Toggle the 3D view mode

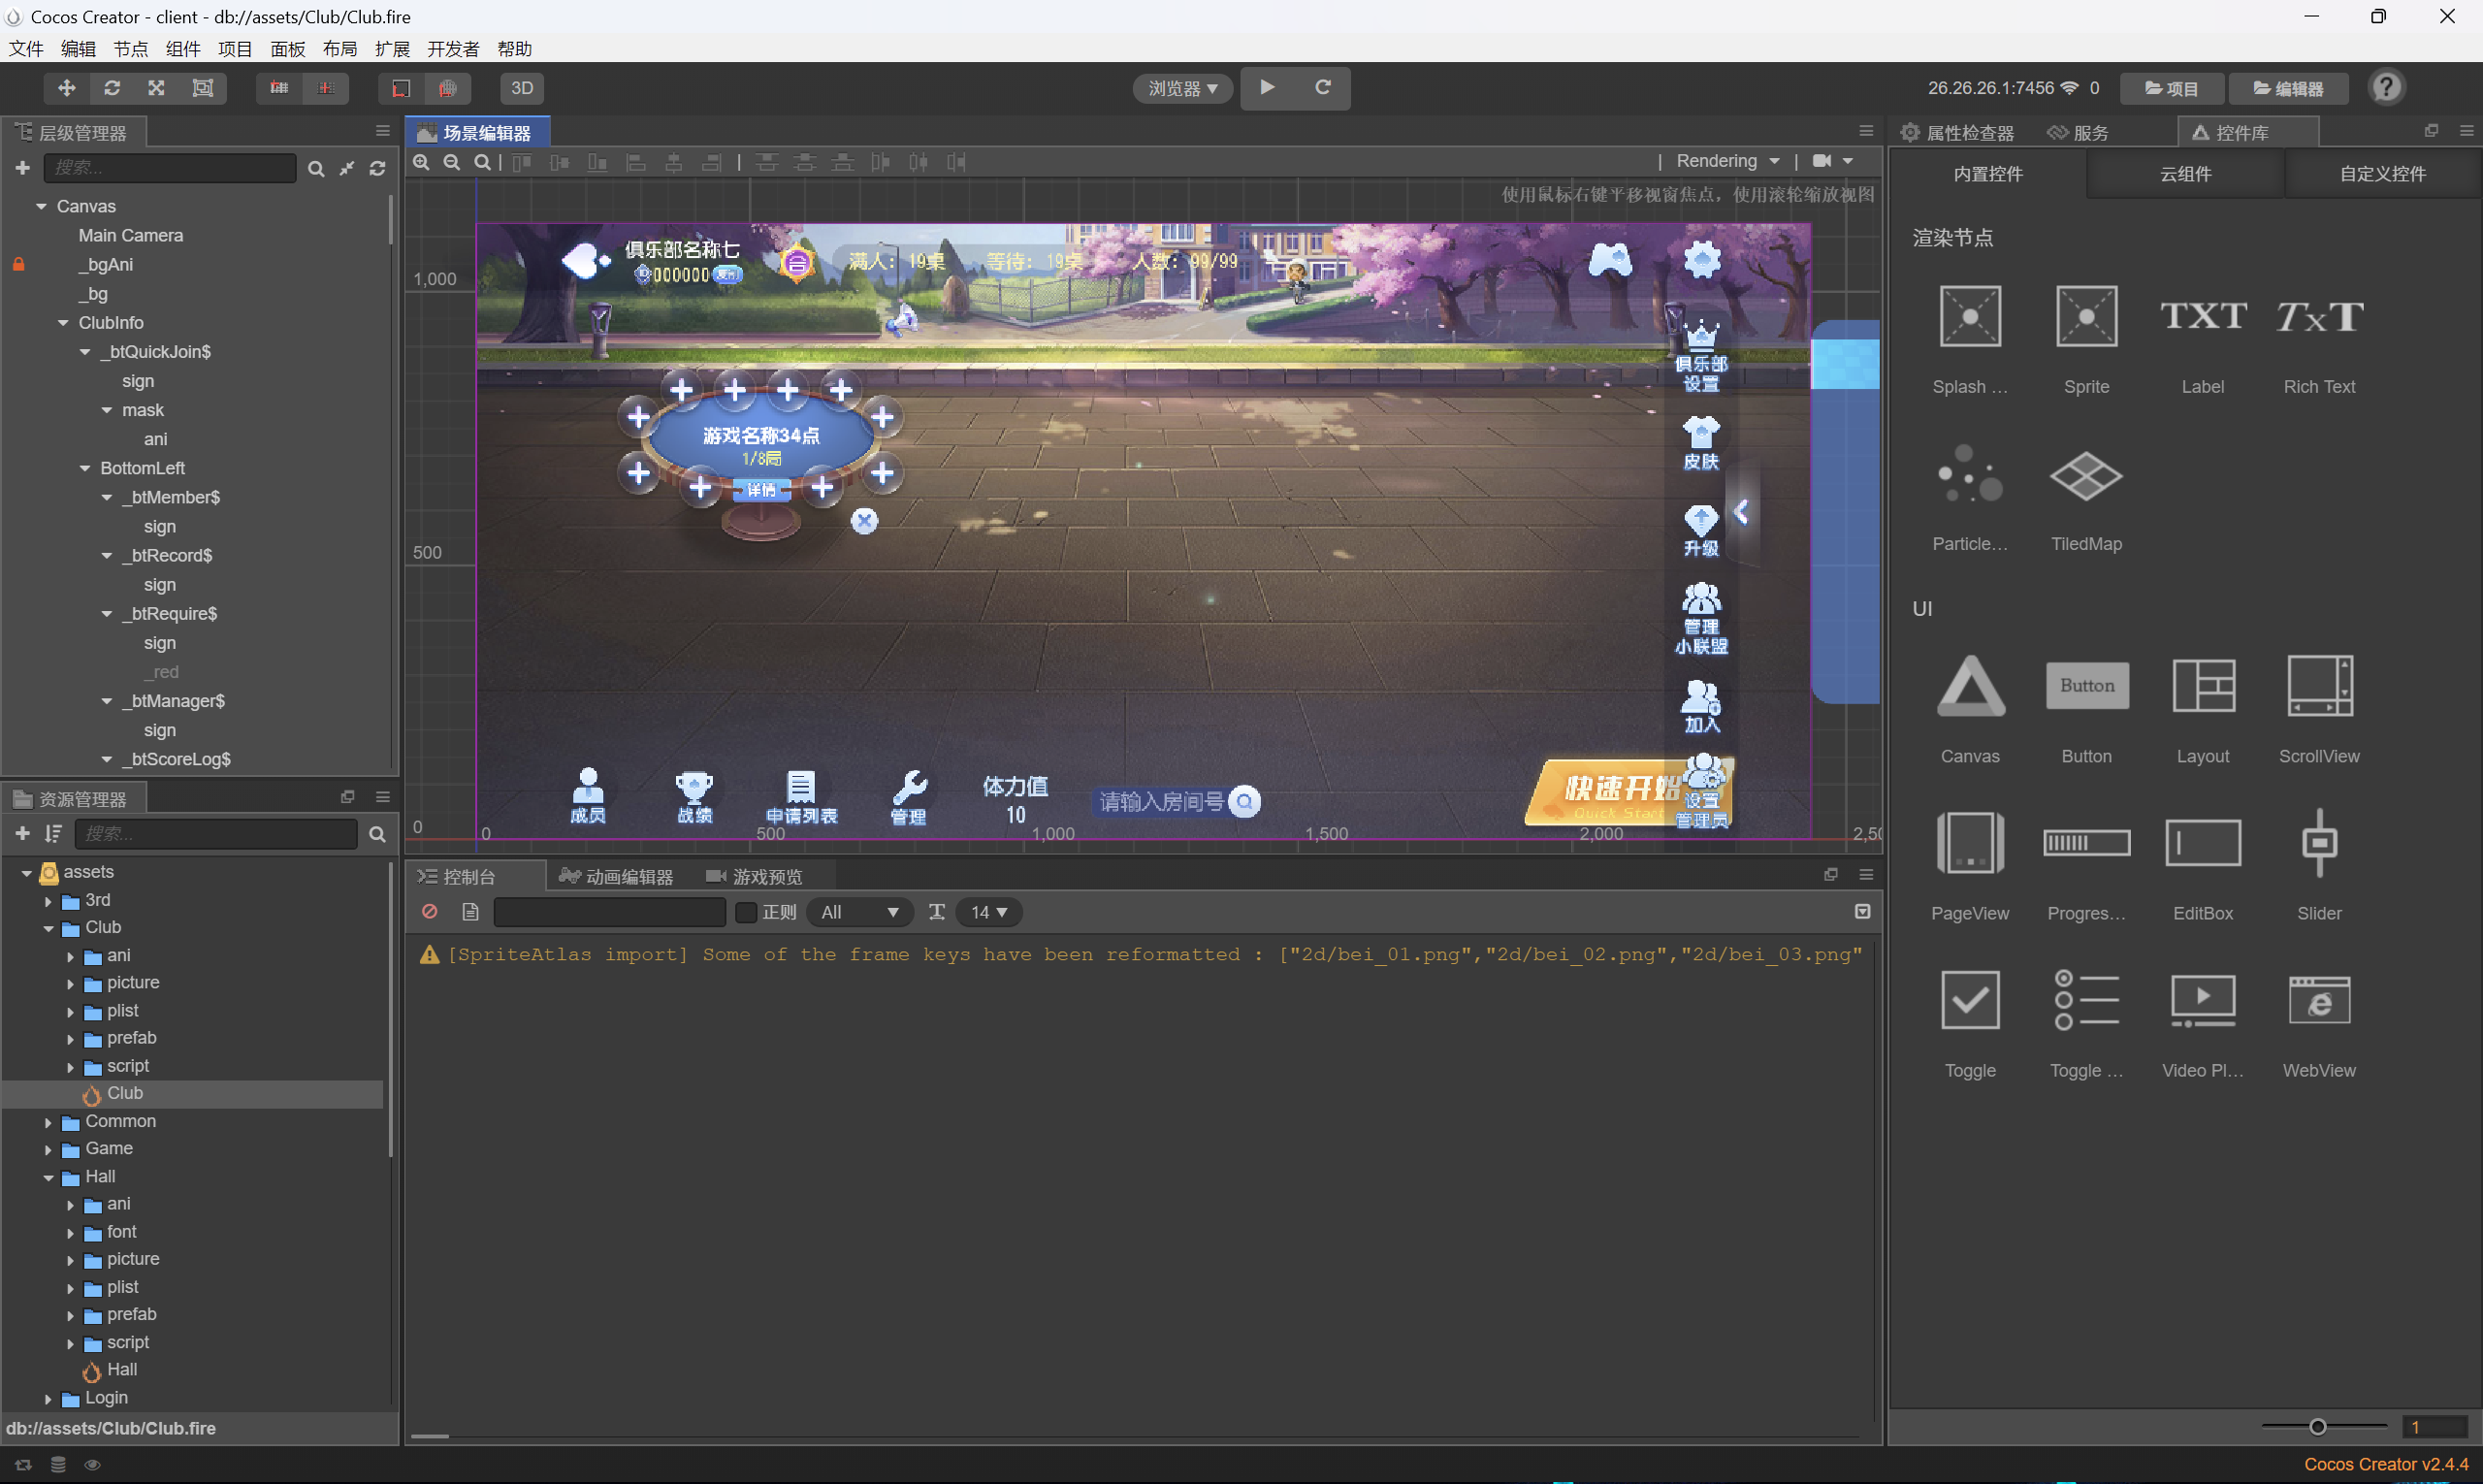tap(522, 88)
